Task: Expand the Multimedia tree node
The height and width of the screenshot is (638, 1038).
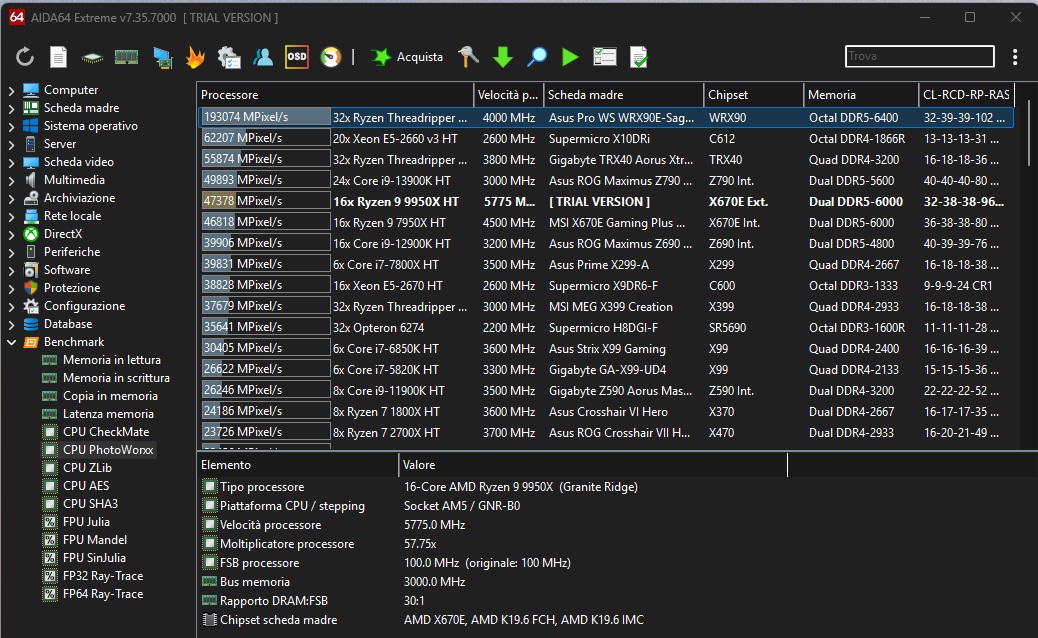Action: (x=11, y=180)
